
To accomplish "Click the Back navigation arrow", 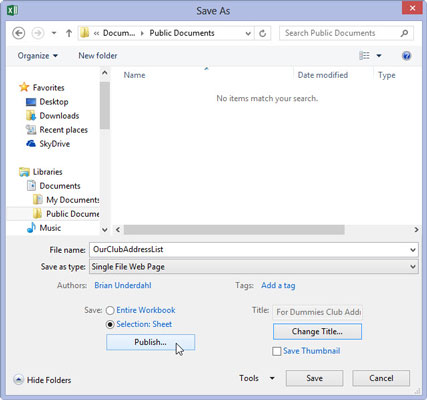I will [x=19, y=33].
